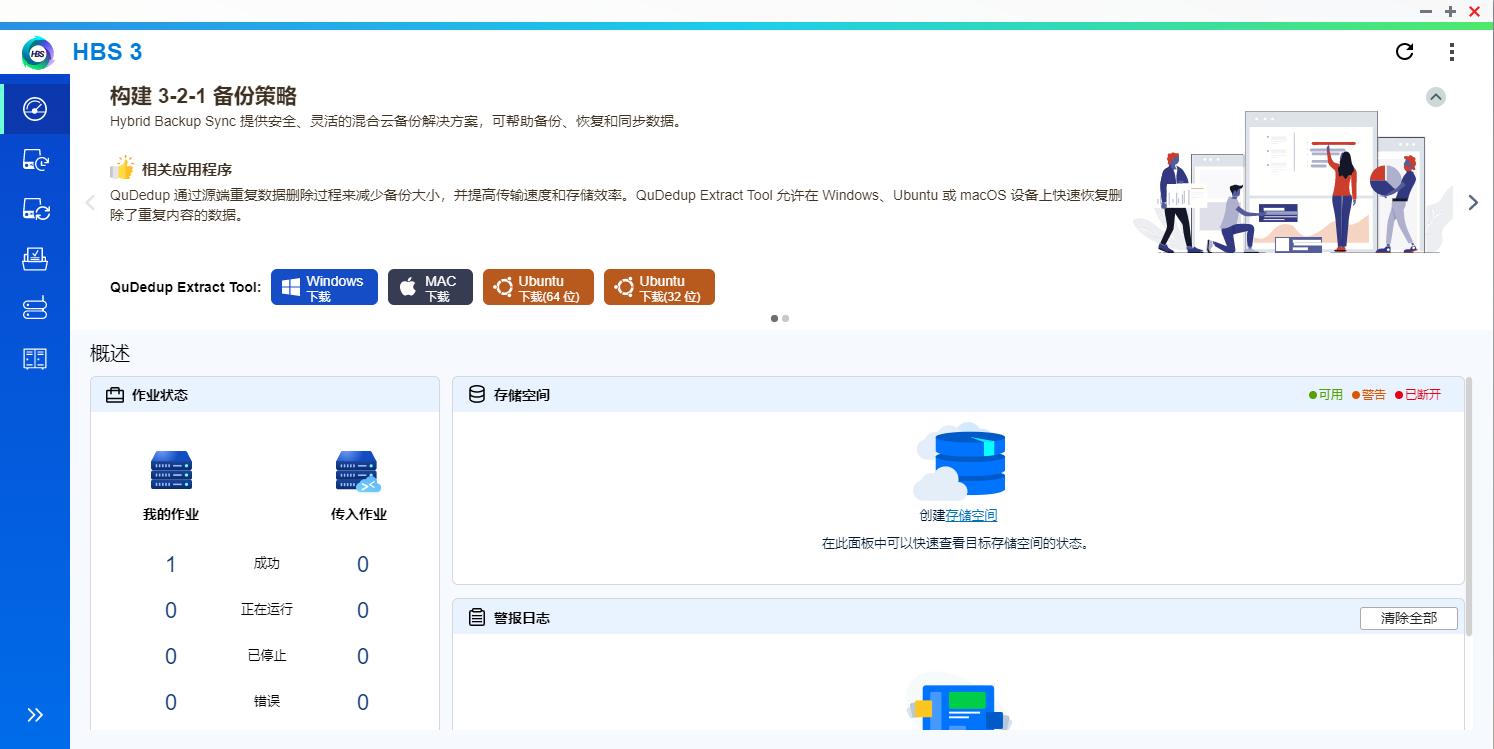Show the next banner with the right arrow
Screen dimensions: 1494x749
coord(1472,202)
